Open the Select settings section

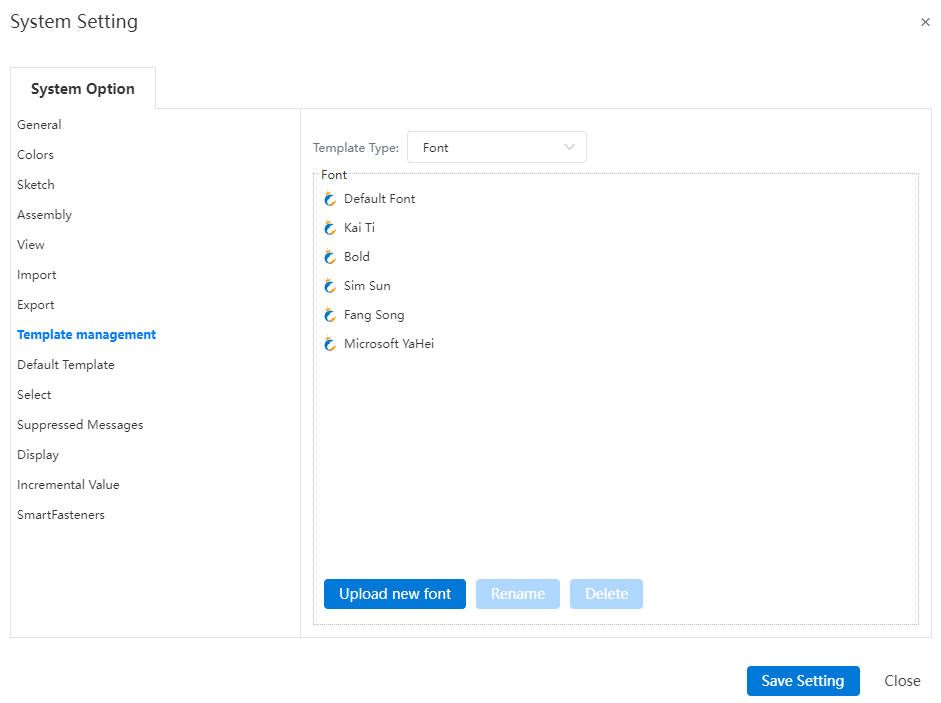34,395
